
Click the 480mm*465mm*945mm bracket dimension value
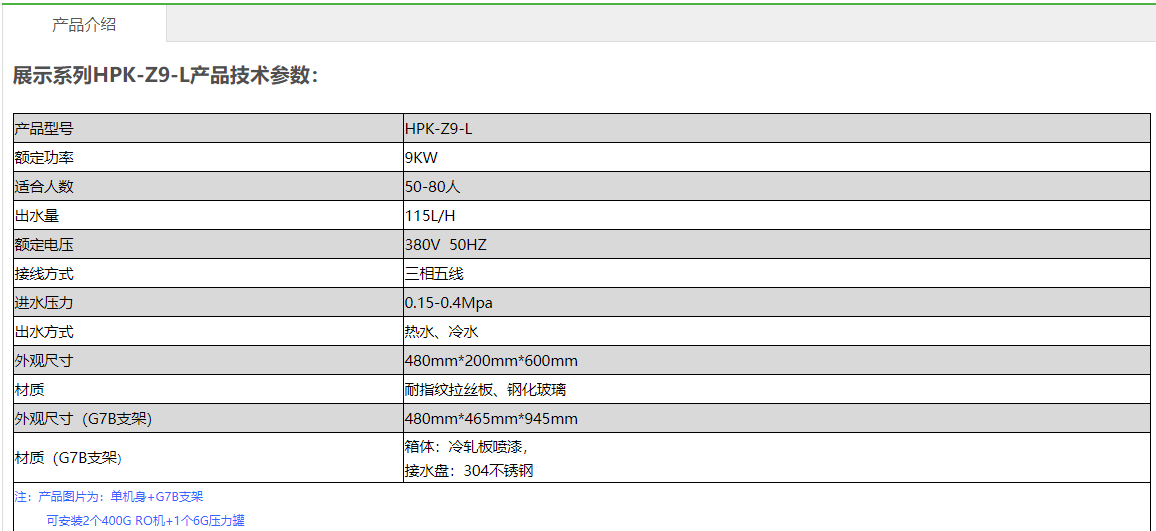490,419
